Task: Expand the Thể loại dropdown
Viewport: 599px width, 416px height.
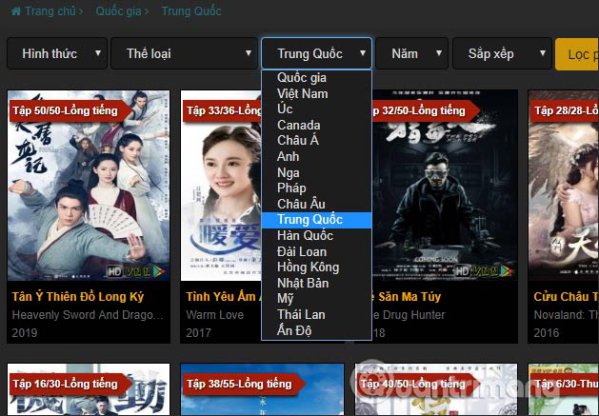Action: 184,53
